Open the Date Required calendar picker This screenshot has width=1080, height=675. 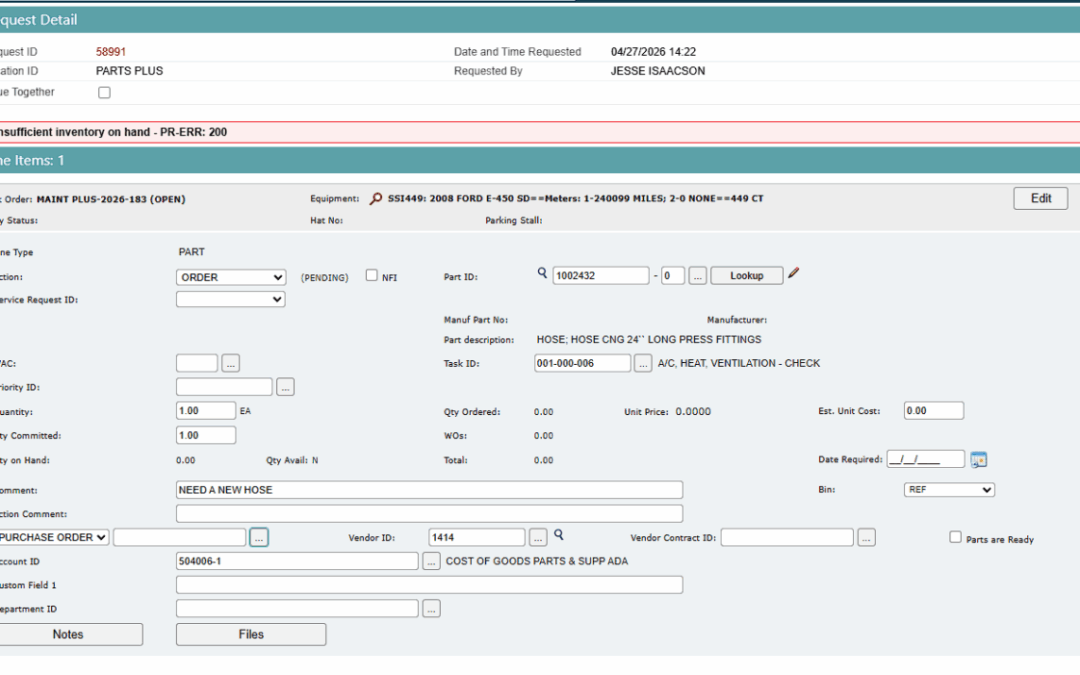pos(978,459)
